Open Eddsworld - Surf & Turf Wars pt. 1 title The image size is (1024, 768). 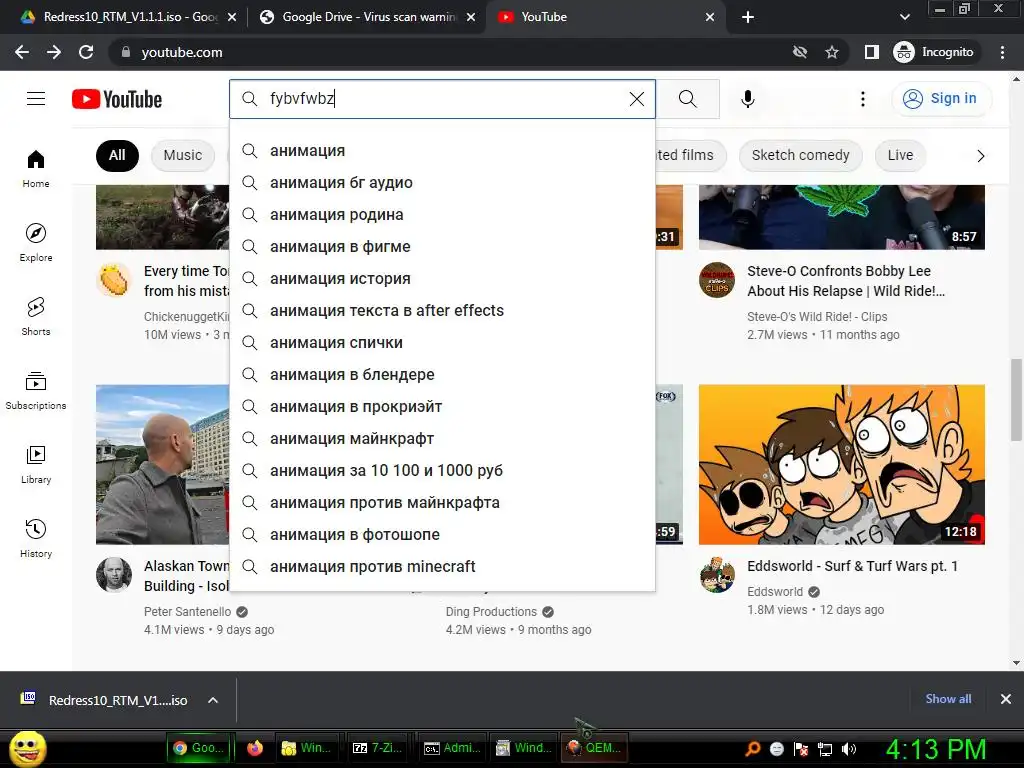point(852,566)
